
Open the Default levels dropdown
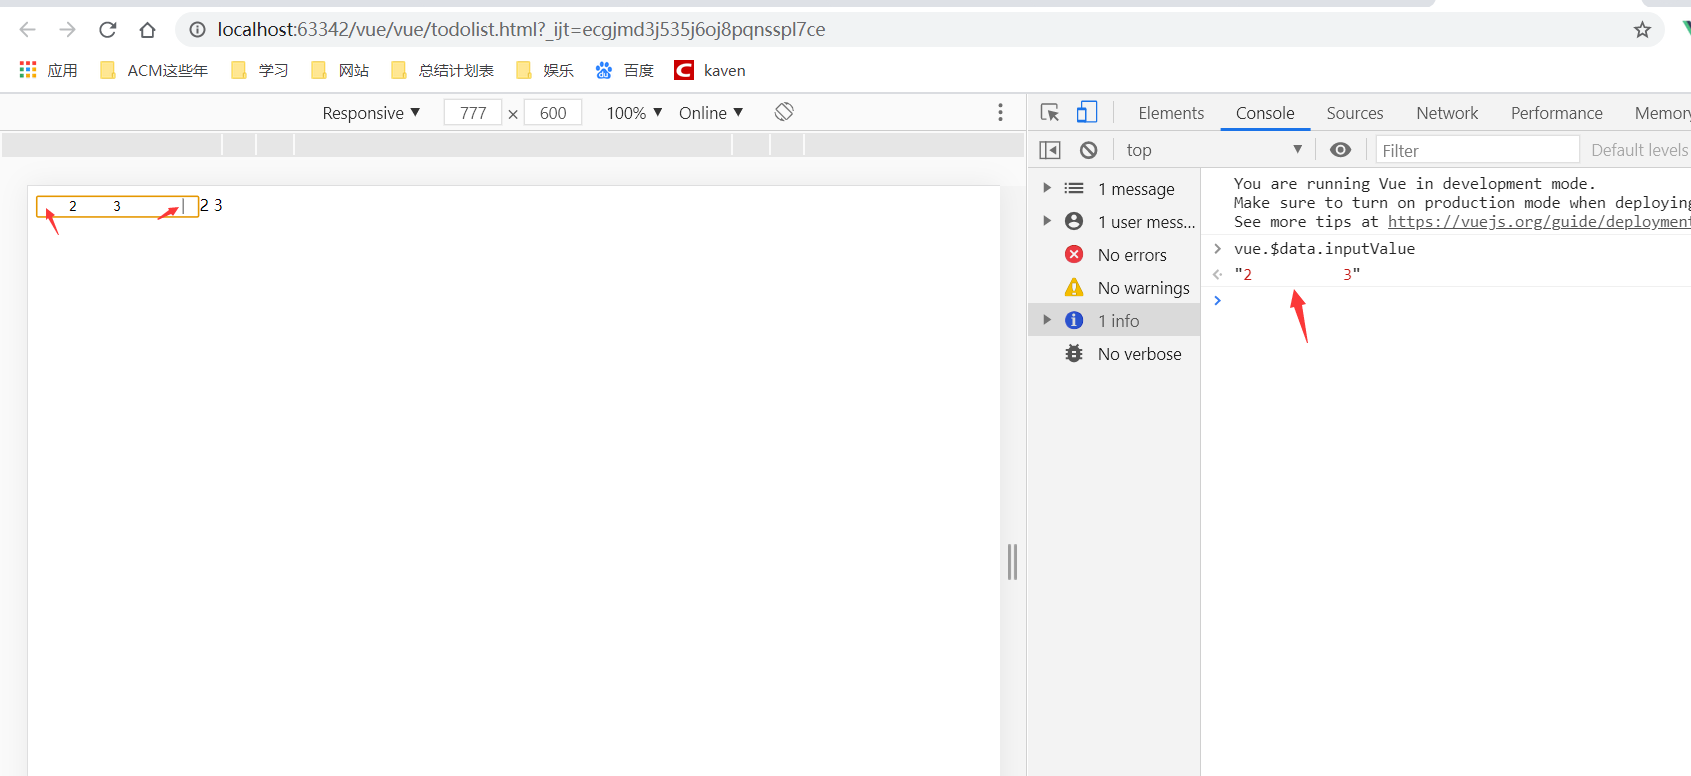1639,150
